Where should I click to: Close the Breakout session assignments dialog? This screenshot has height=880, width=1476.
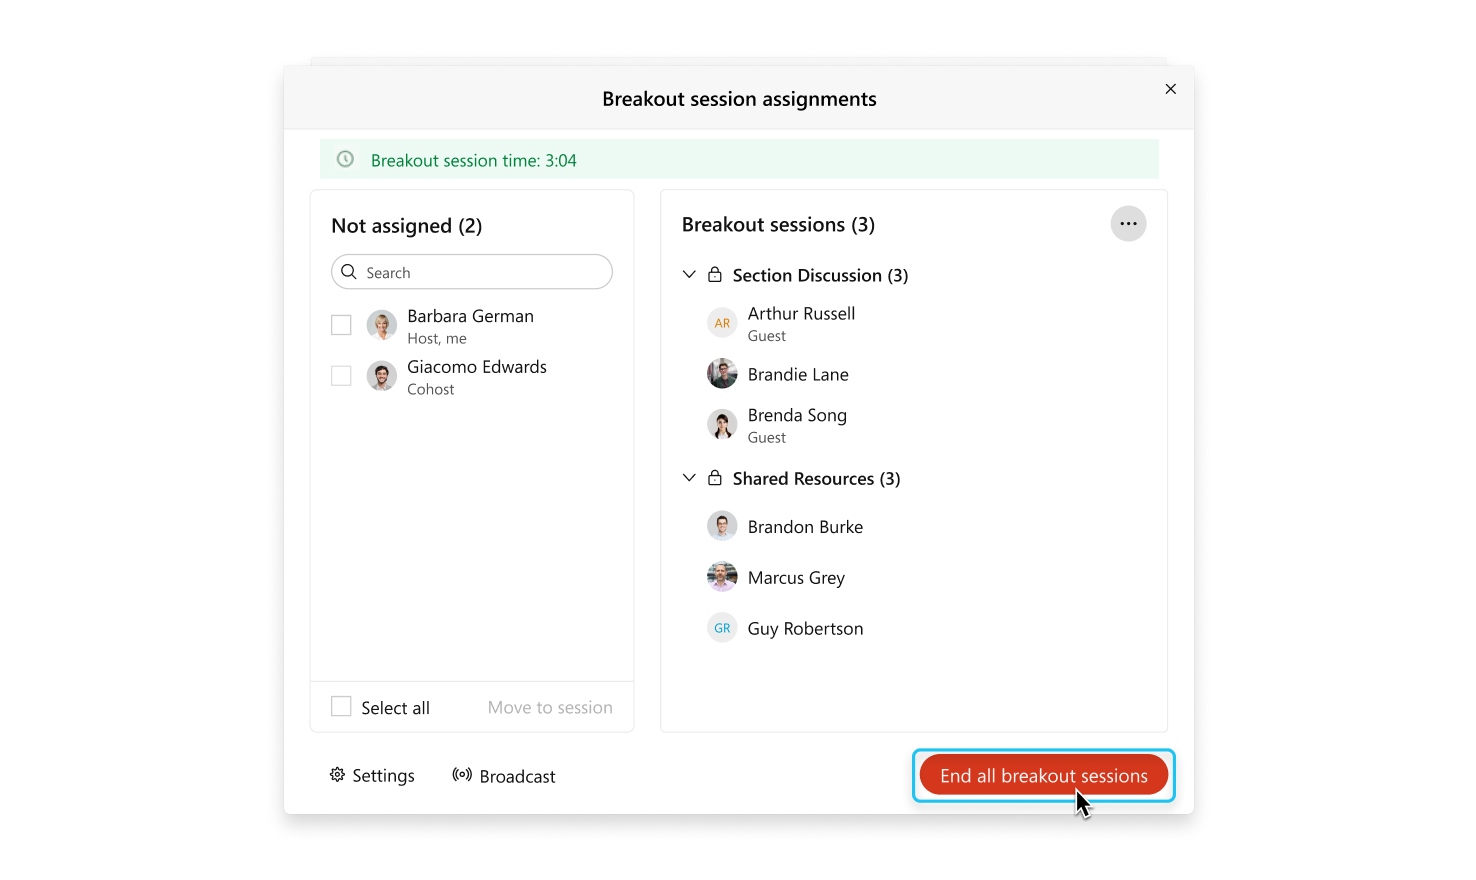(x=1170, y=89)
